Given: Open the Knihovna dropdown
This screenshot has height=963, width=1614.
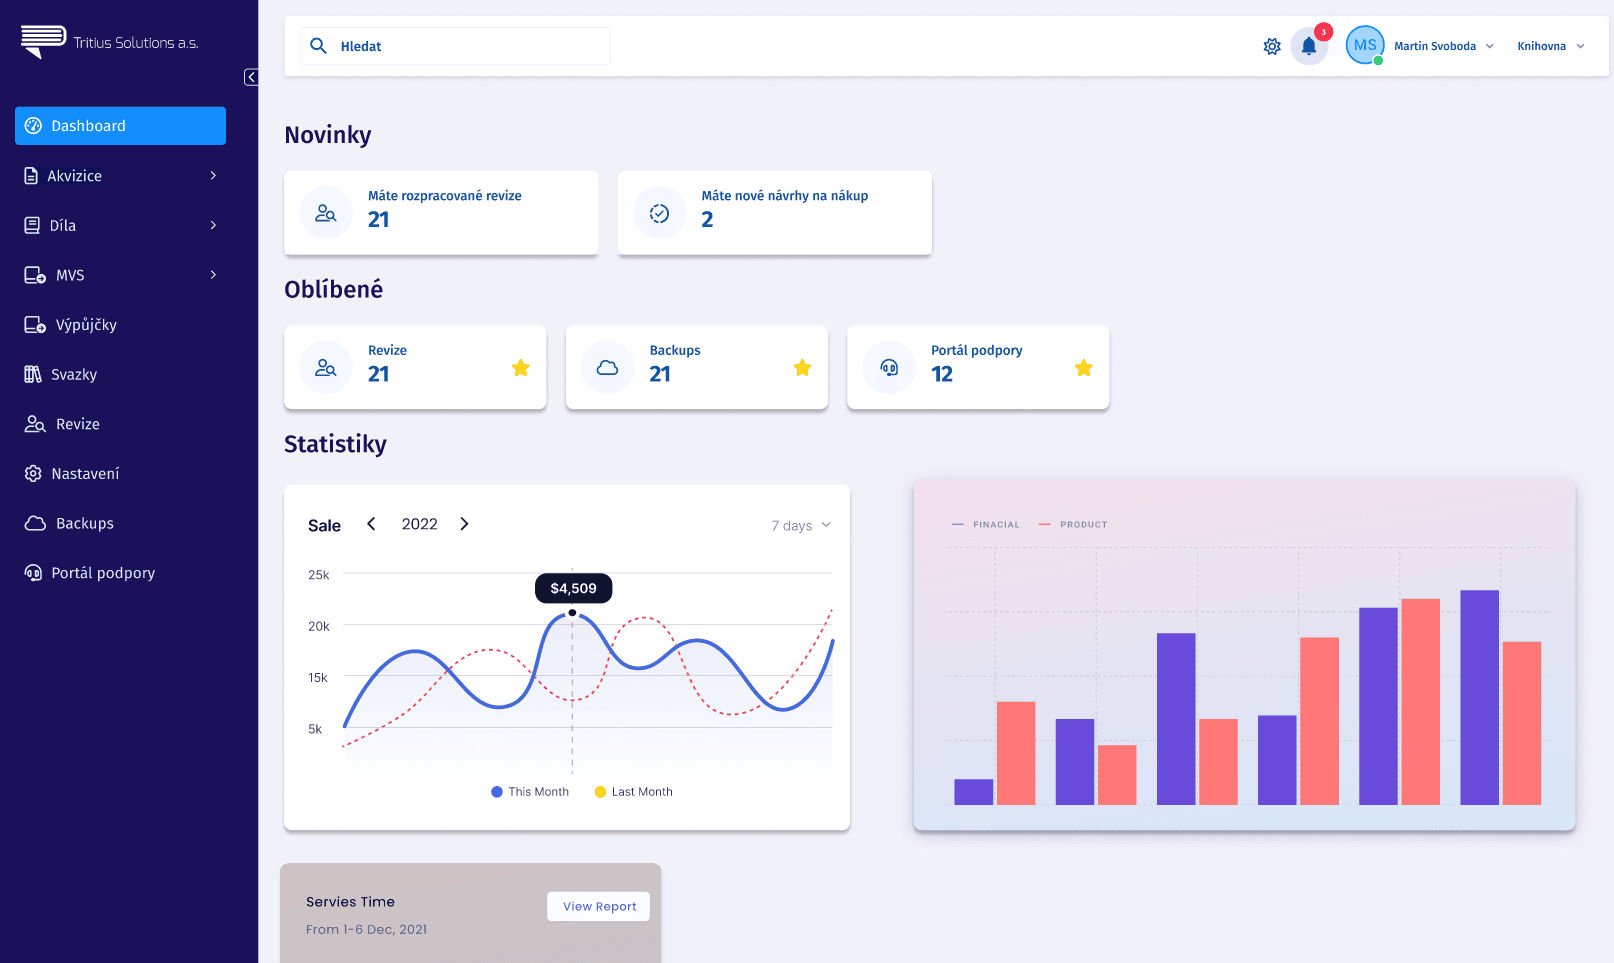Looking at the screenshot, I should tap(1551, 46).
